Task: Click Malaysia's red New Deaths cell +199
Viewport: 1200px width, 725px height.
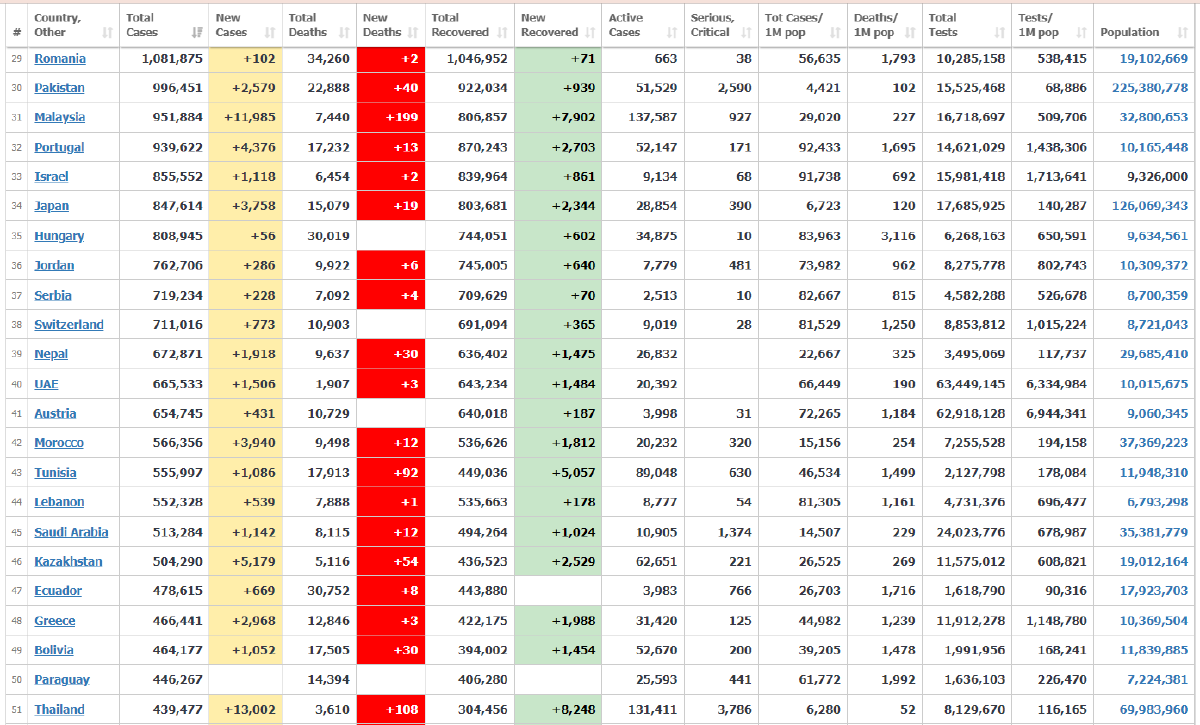Action: tap(391, 118)
